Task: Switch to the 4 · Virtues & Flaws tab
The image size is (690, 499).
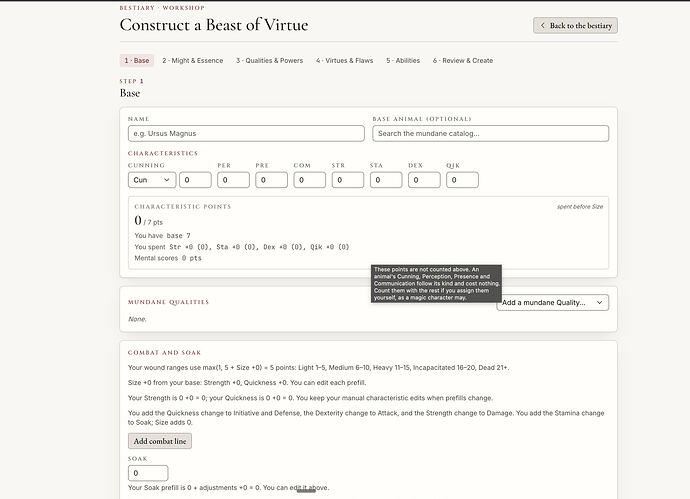Action: 345,60
